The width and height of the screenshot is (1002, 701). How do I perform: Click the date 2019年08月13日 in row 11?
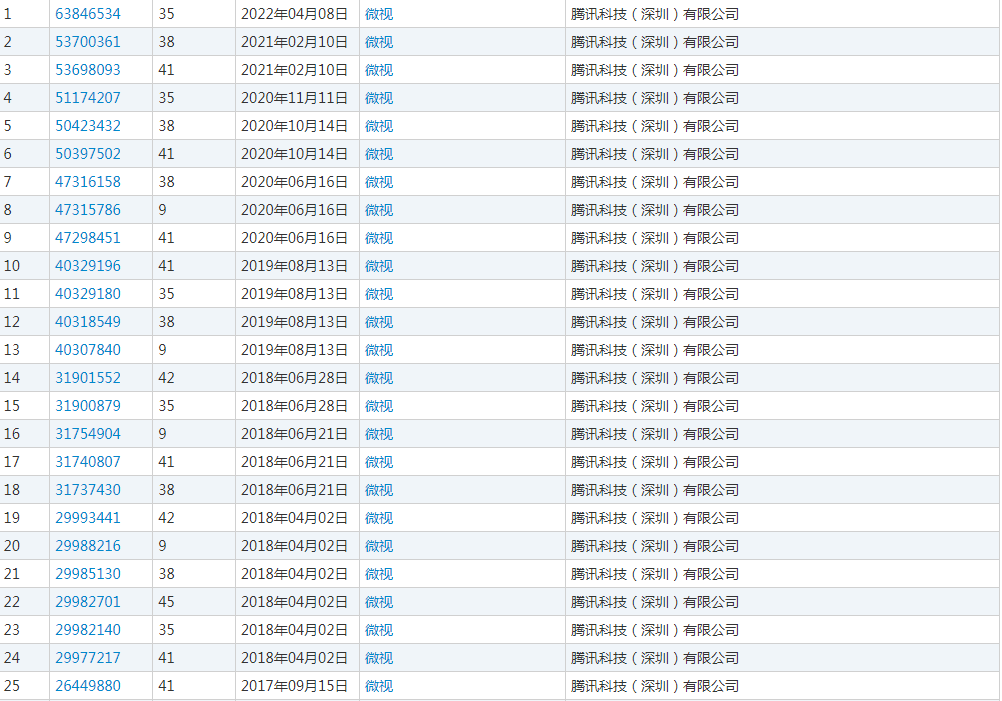point(295,294)
